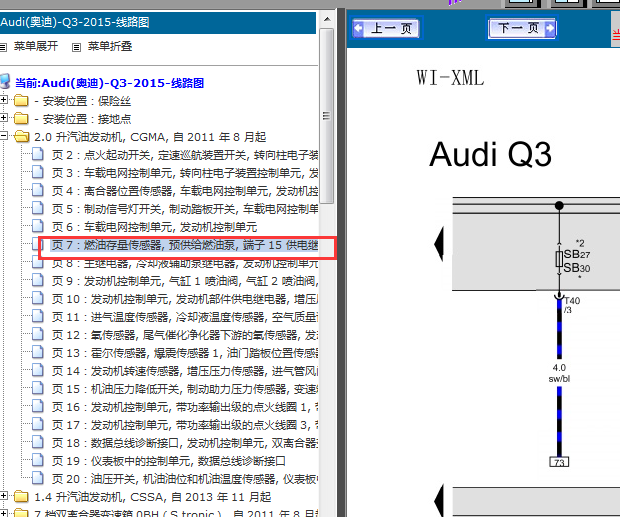Screen dimensions: 620x517
Task: Click document icon of 页 19
Action: pyautogui.click(x=38, y=460)
